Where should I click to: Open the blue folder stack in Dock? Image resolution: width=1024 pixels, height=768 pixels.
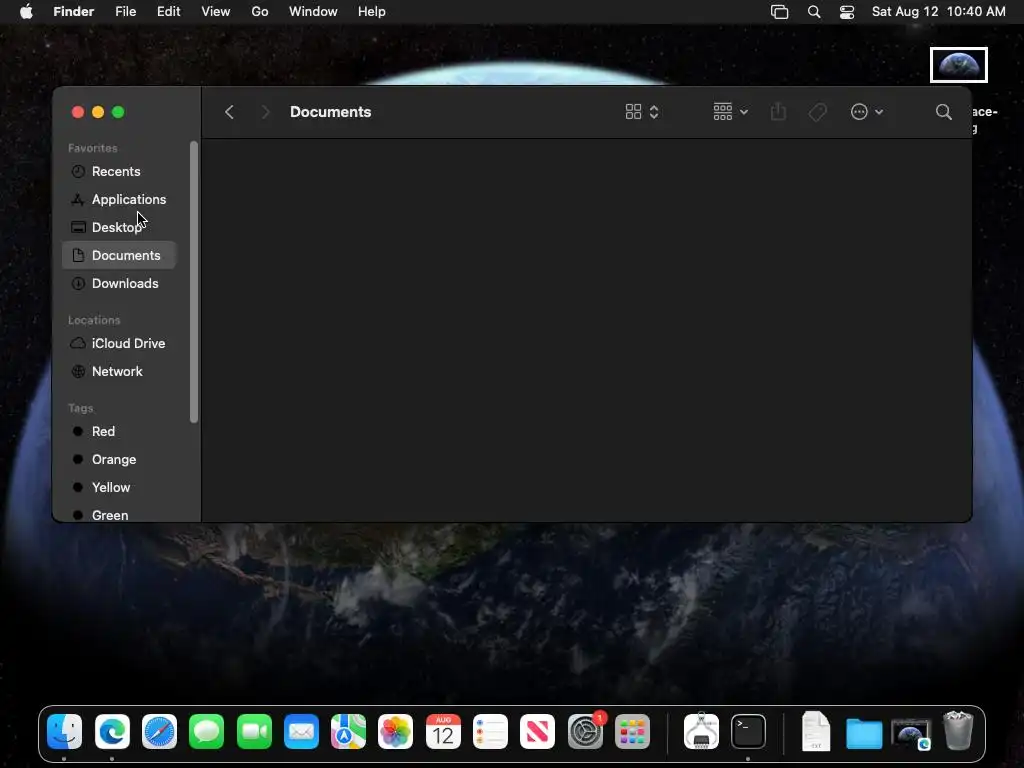click(863, 733)
